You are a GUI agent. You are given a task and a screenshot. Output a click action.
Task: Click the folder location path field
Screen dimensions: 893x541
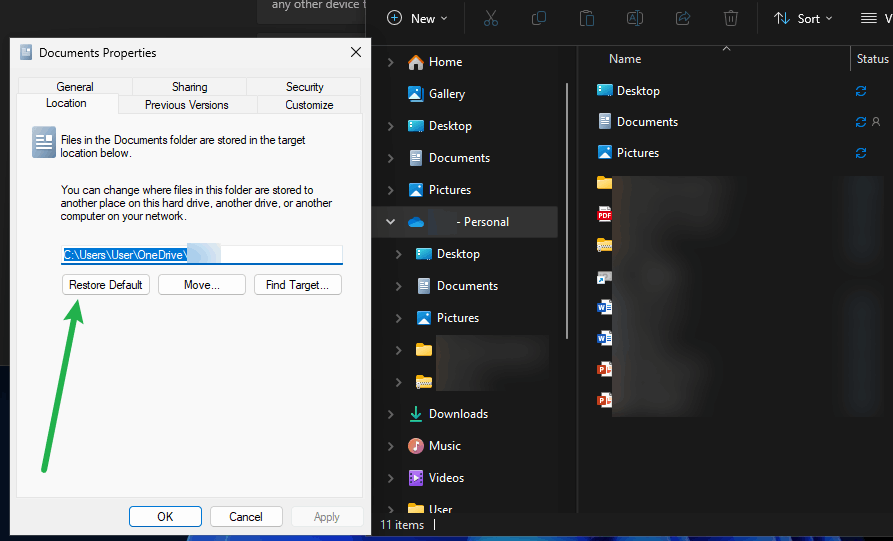(202, 255)
